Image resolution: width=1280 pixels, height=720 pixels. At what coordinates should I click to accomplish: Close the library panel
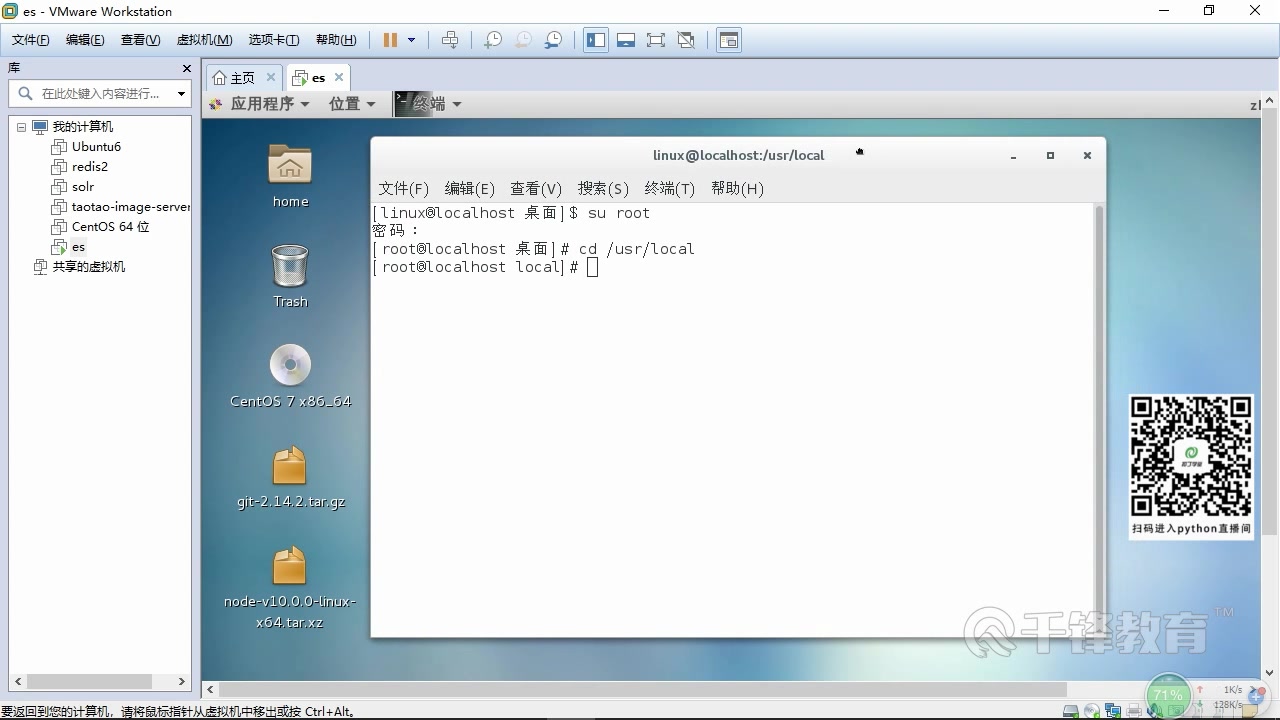tap(186, 68)
